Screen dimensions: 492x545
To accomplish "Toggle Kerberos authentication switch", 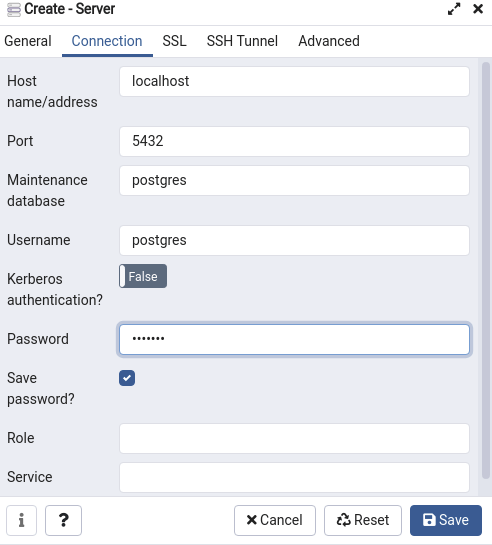I will pos(143,276).
